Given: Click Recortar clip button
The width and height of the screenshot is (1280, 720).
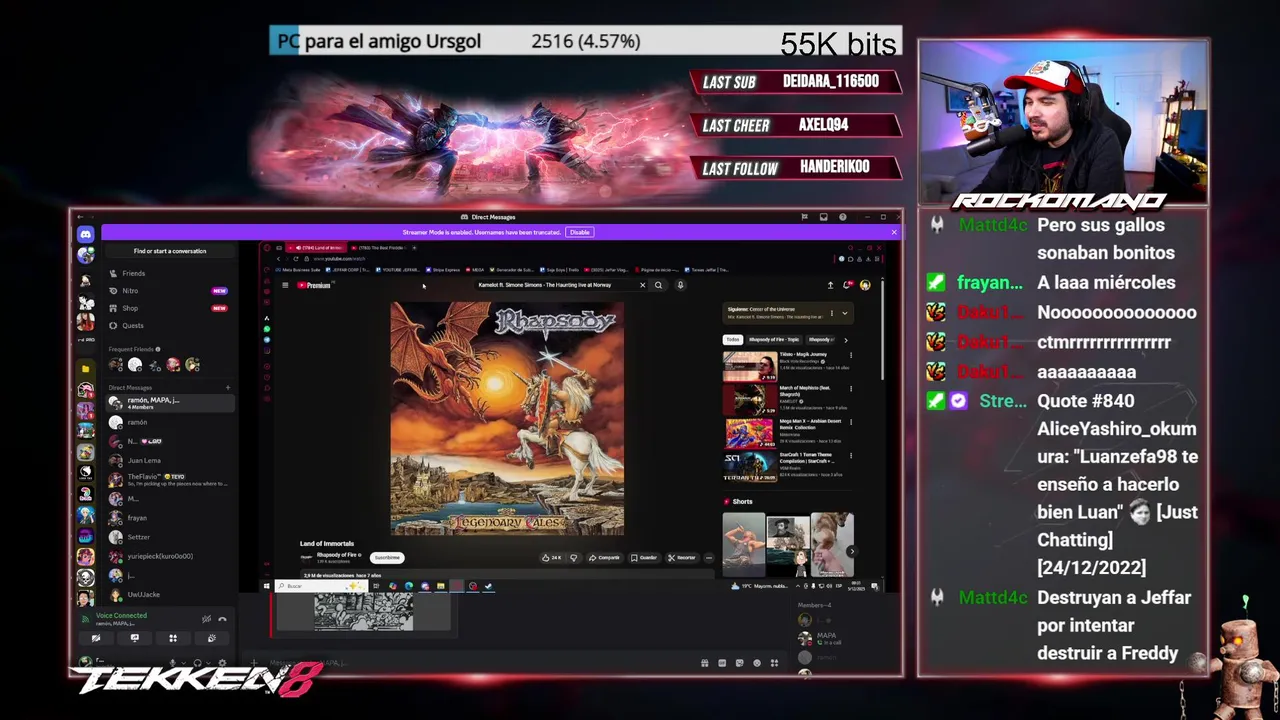Looking at the screenshot, I should pyautogui.click(x=682, y=557).
